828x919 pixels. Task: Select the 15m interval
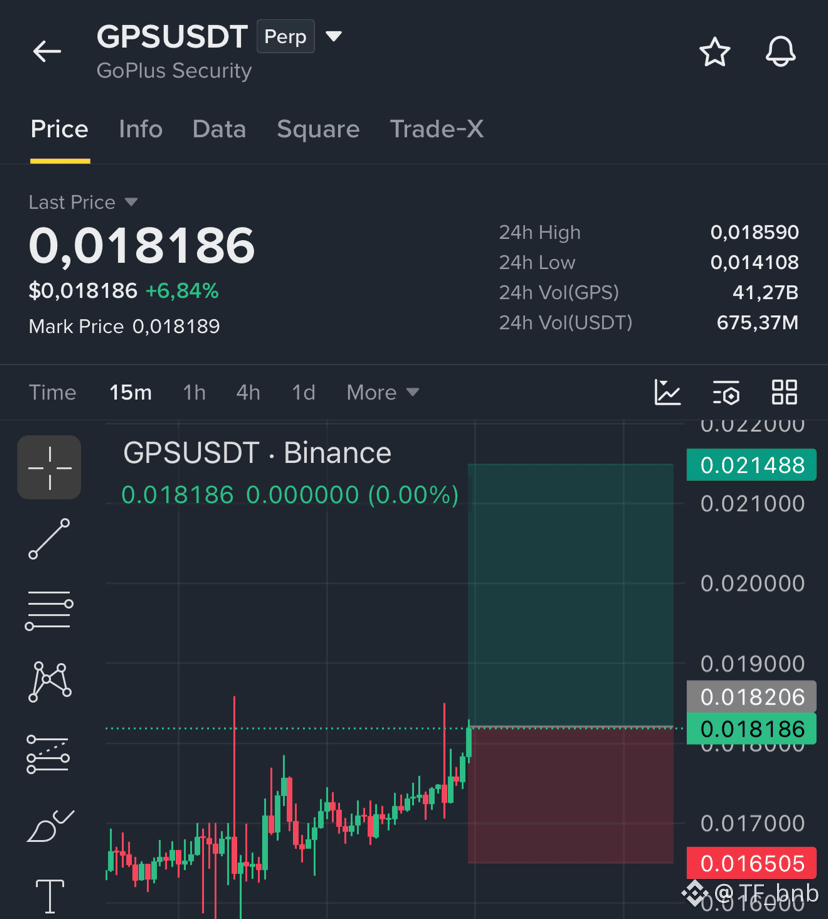tap(131, 392)
